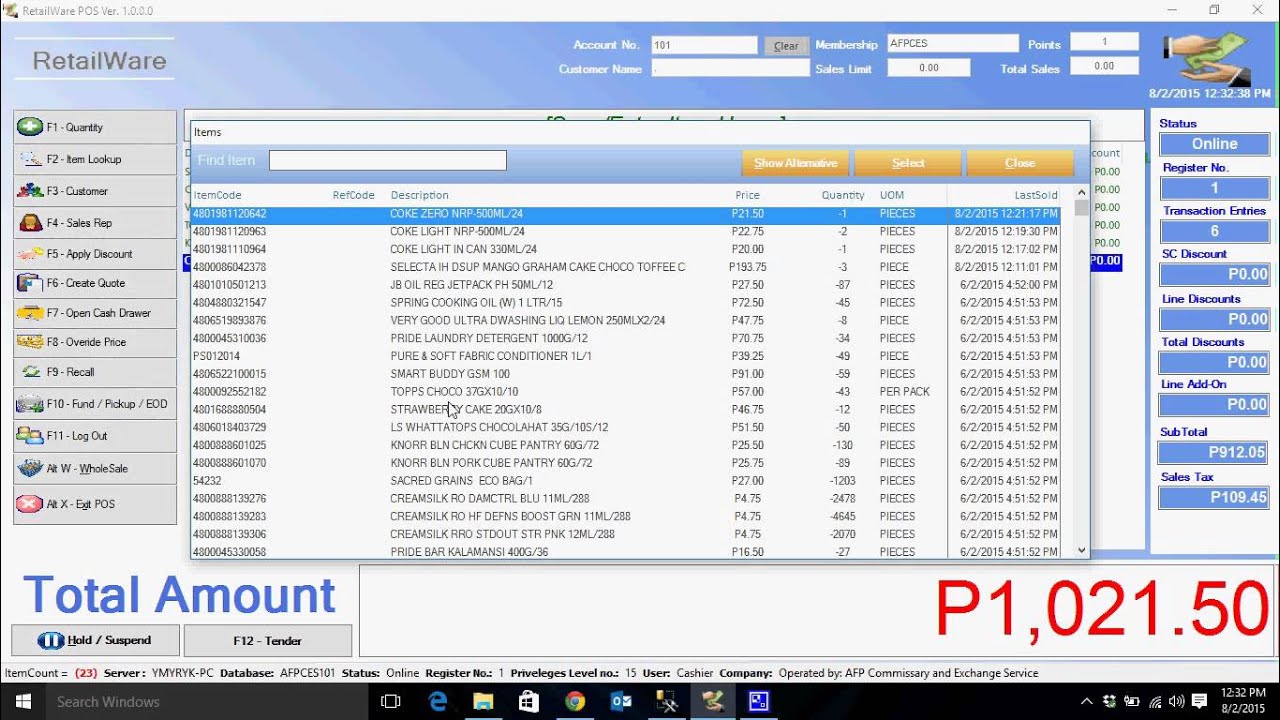Sort items by the ItemCode column header

click(217, 195)
